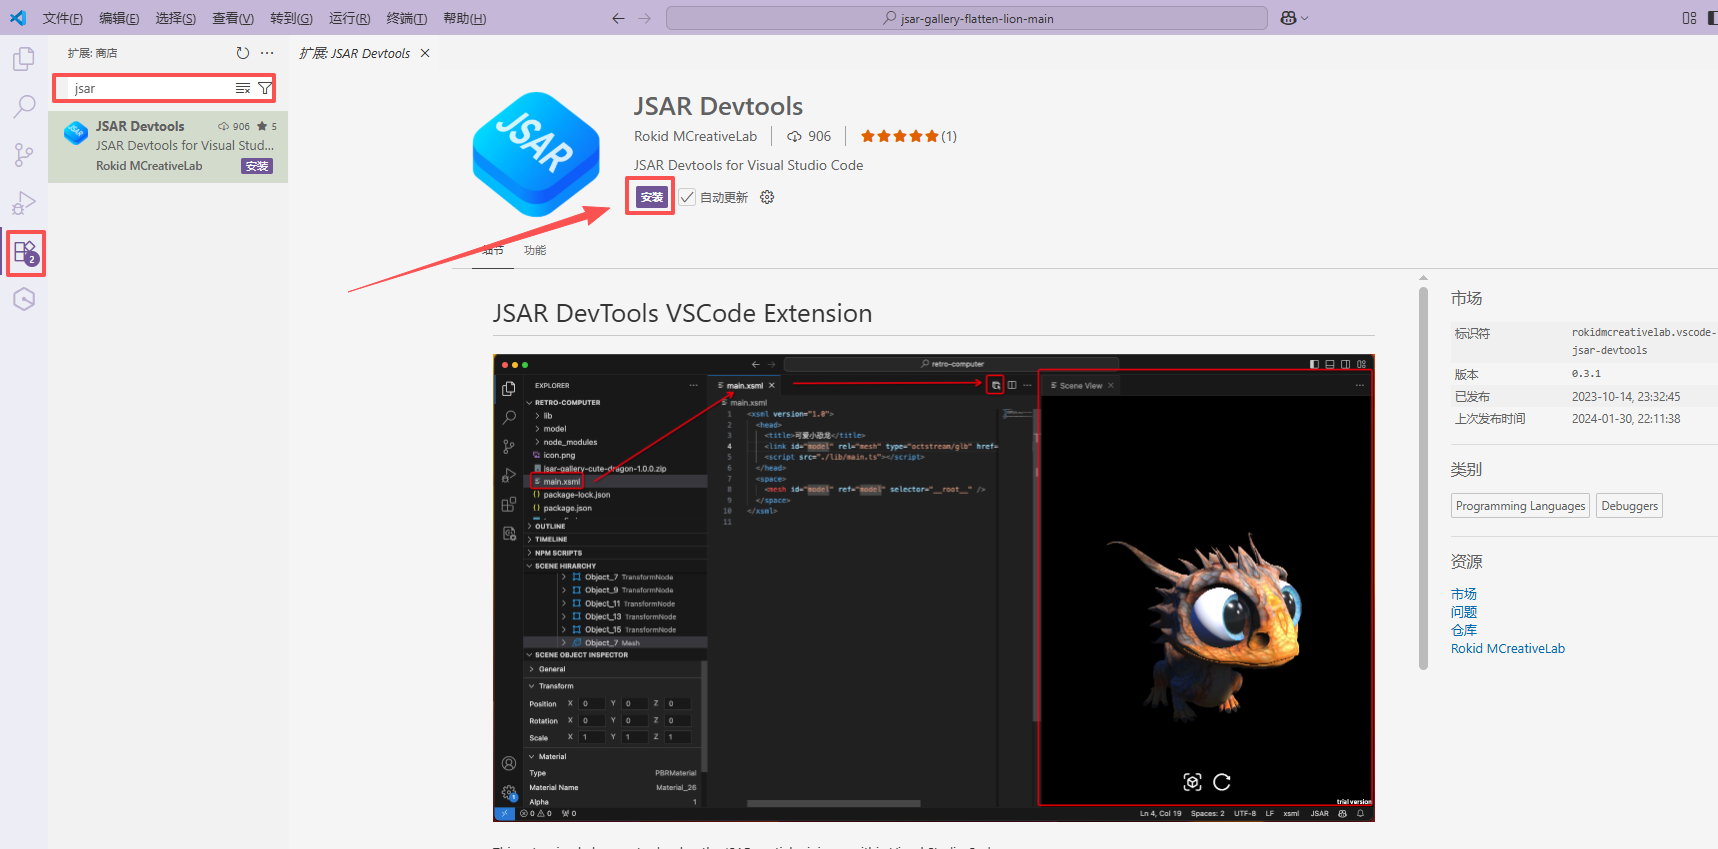Open the 问题 issues resource link
This screenshot has width=1718, height=849.
pyautogui.click(x=1464, y=612)
